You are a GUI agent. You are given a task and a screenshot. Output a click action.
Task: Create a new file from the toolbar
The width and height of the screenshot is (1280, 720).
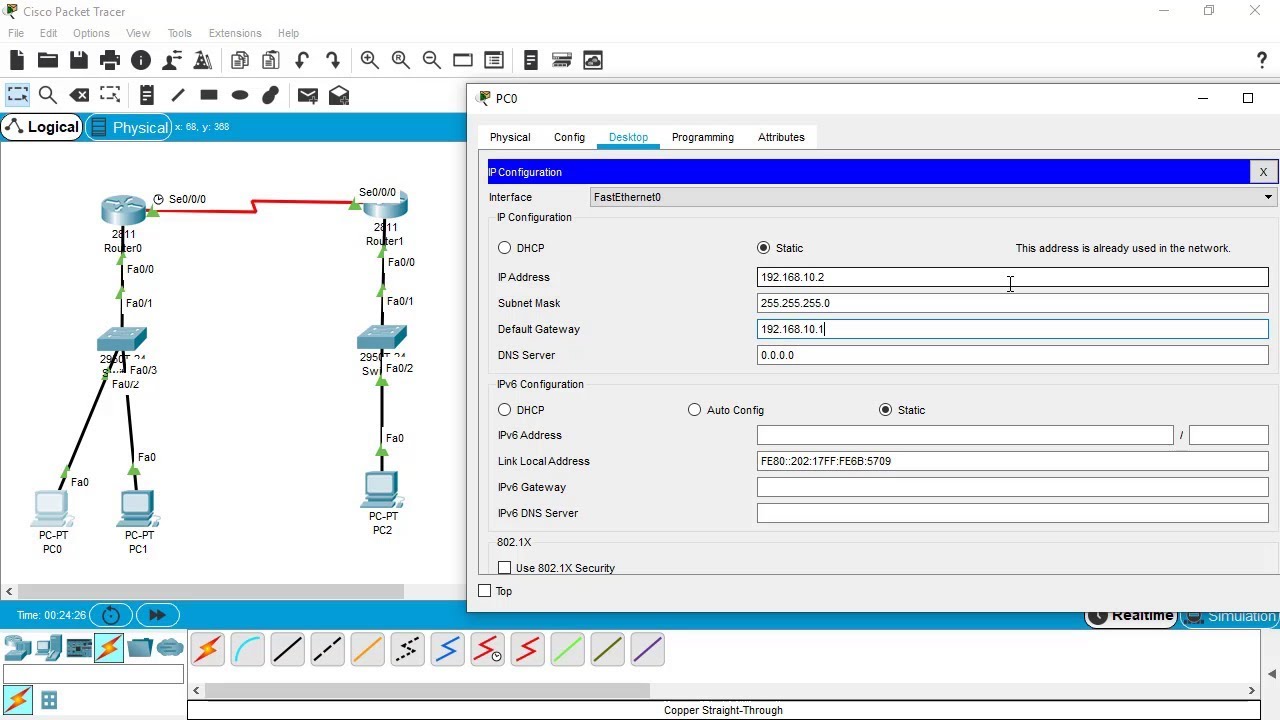click(x=16, y=60)
